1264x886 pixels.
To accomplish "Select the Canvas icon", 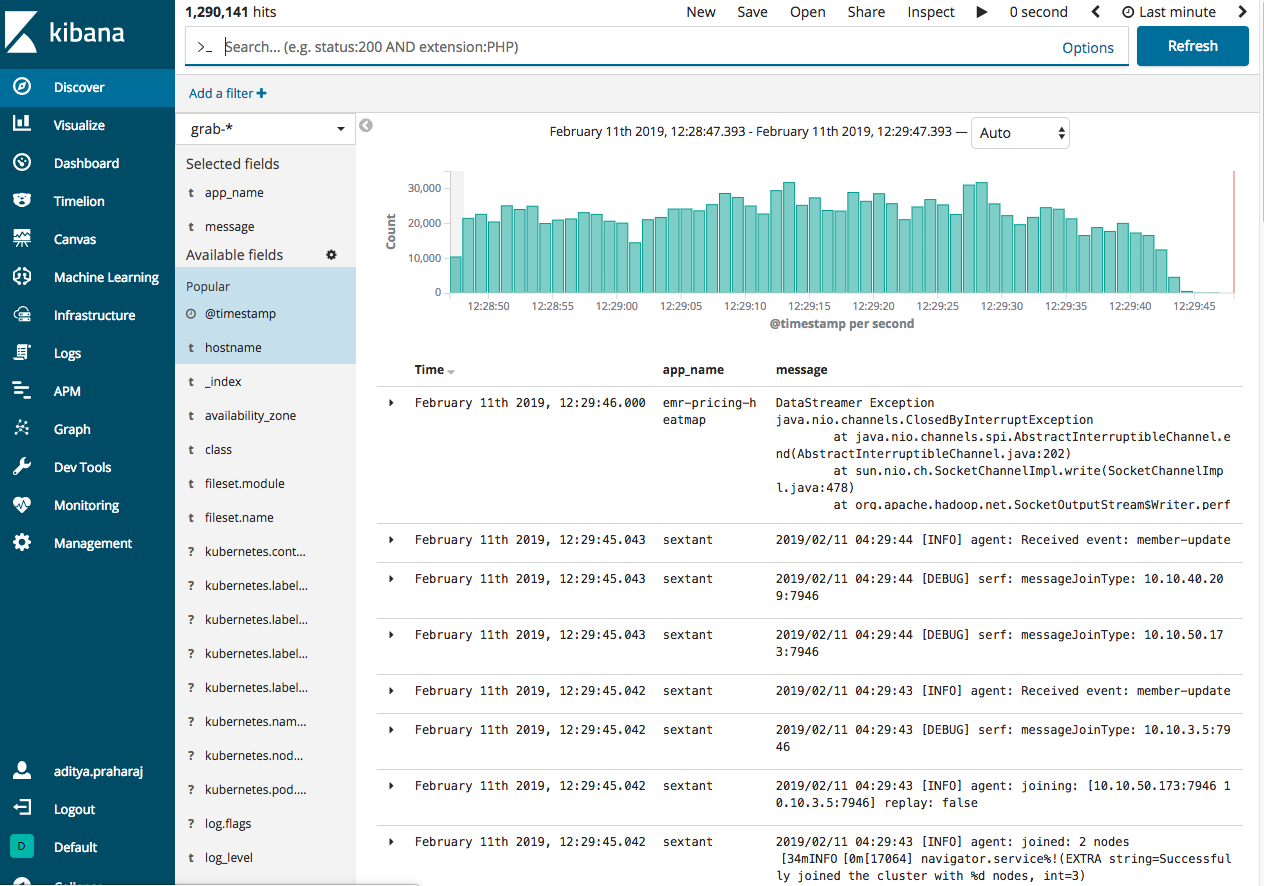I will coord(22,239).
